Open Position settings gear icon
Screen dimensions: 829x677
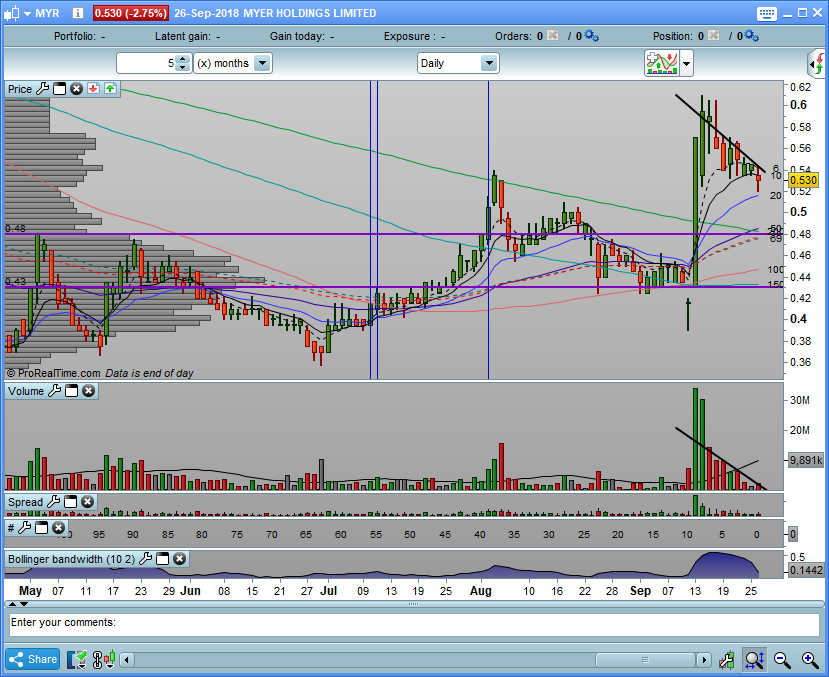click(751, 35)
